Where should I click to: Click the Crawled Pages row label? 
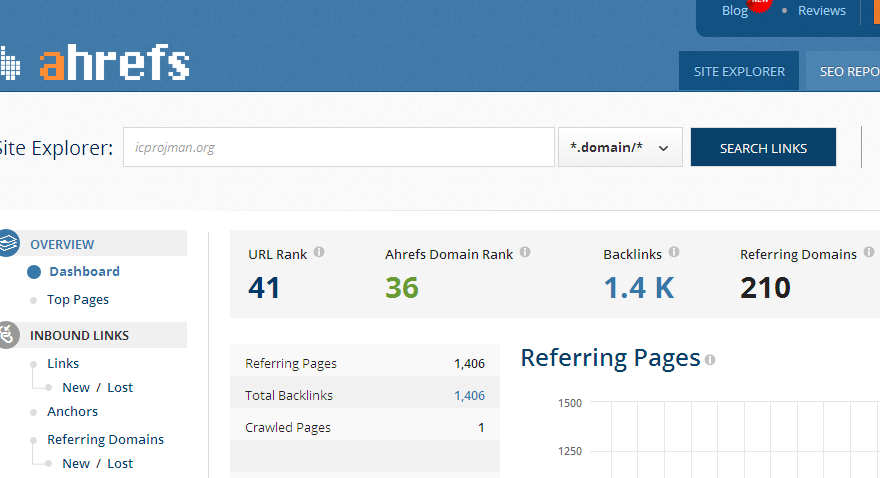pos(287,428)
